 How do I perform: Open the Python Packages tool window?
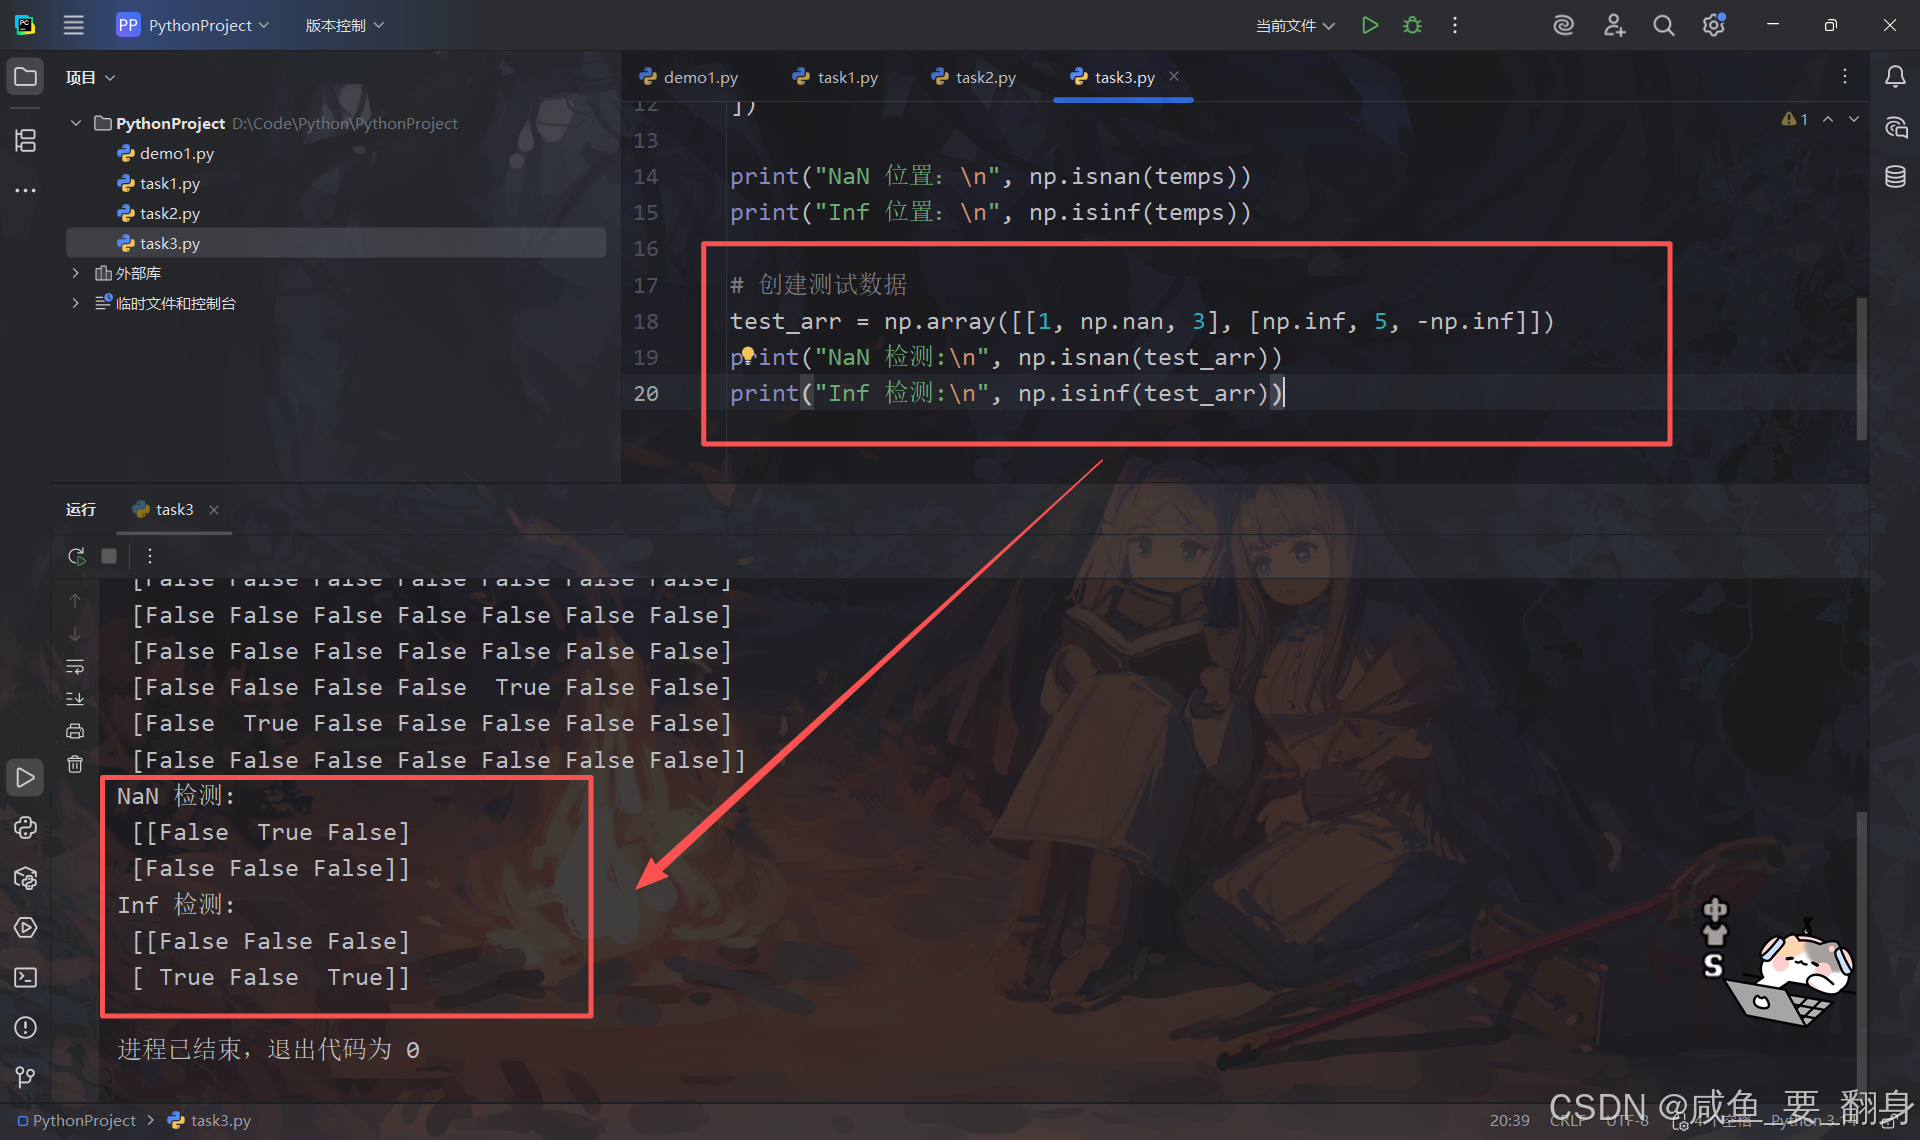coord(25,878)
